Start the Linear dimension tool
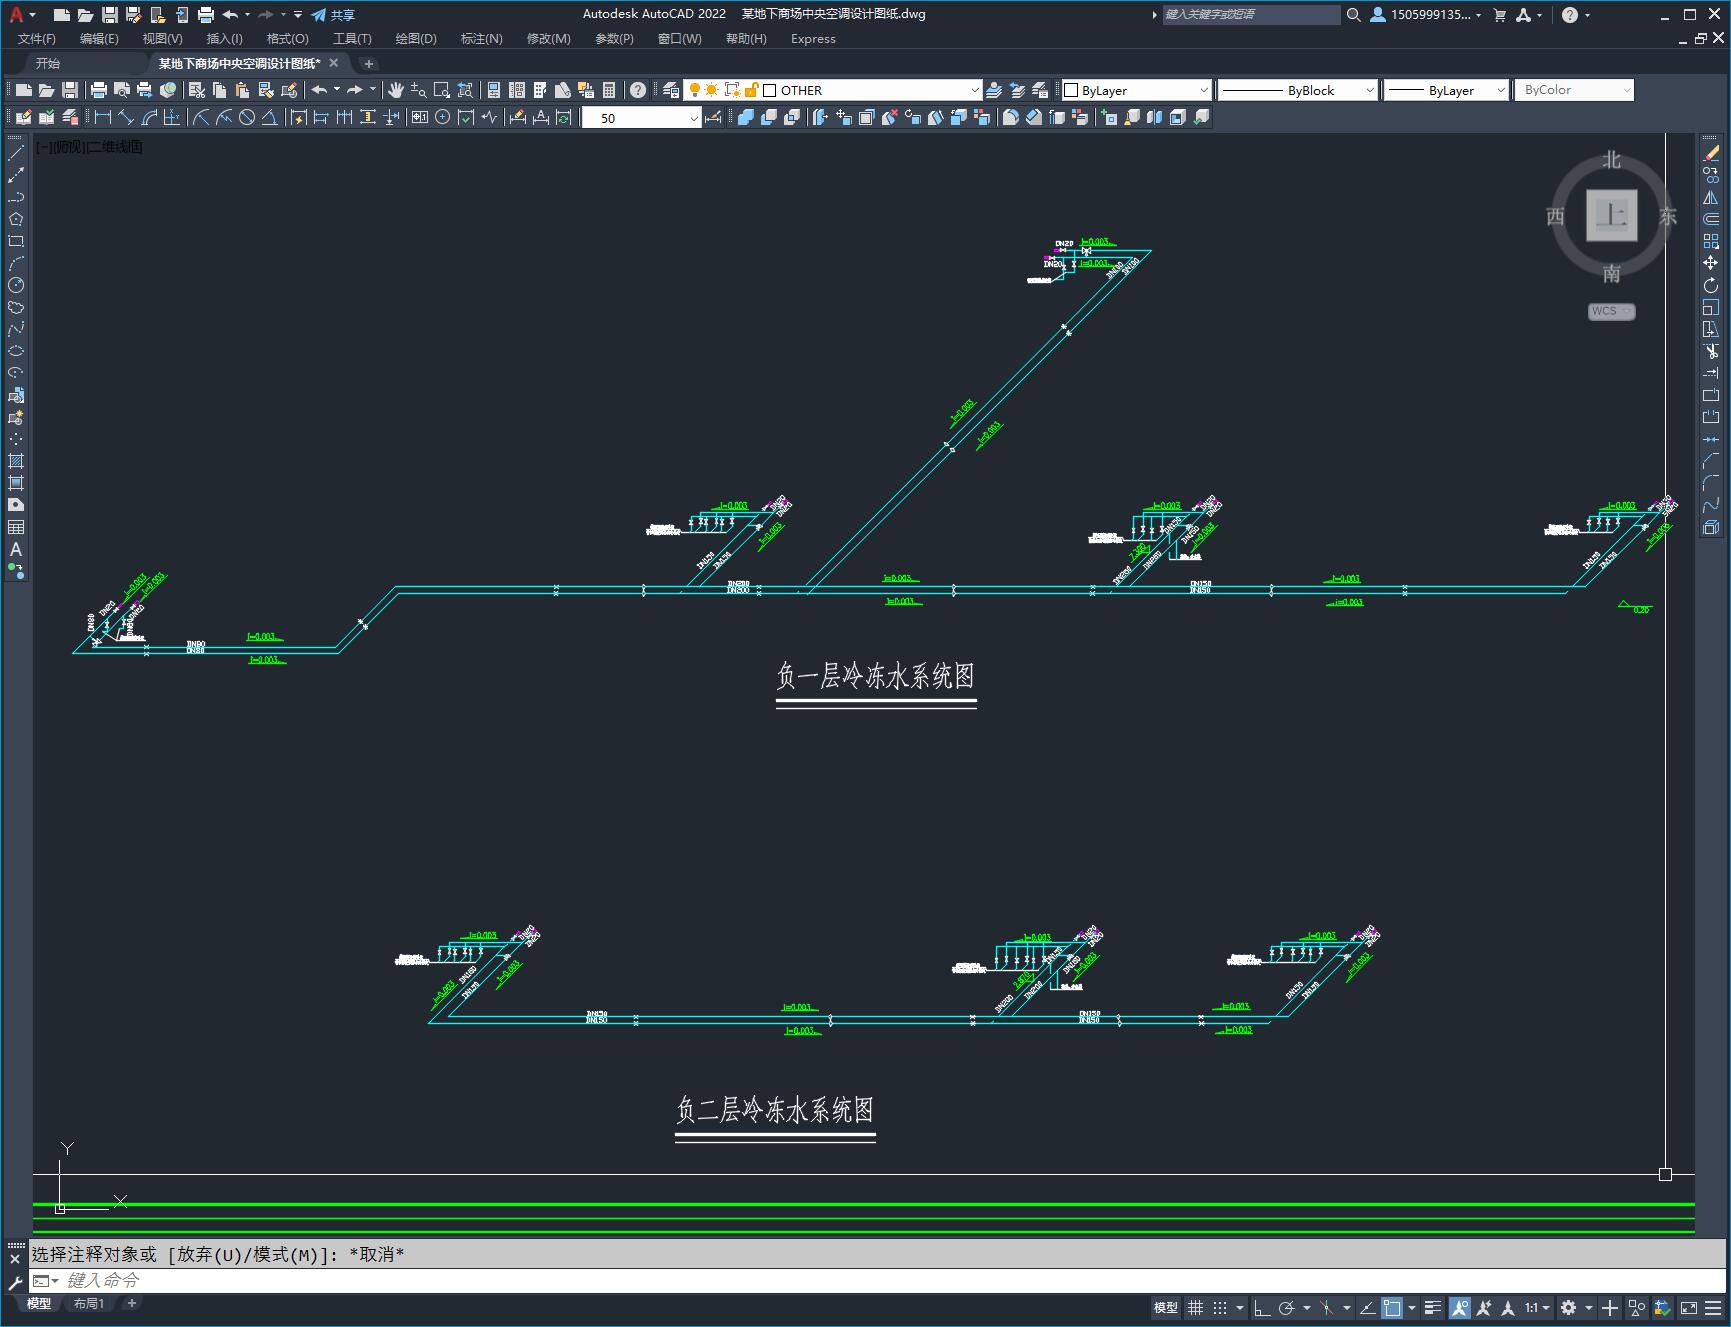The width and height of the screenshot is (1731, 1327). tap(102, 117)
